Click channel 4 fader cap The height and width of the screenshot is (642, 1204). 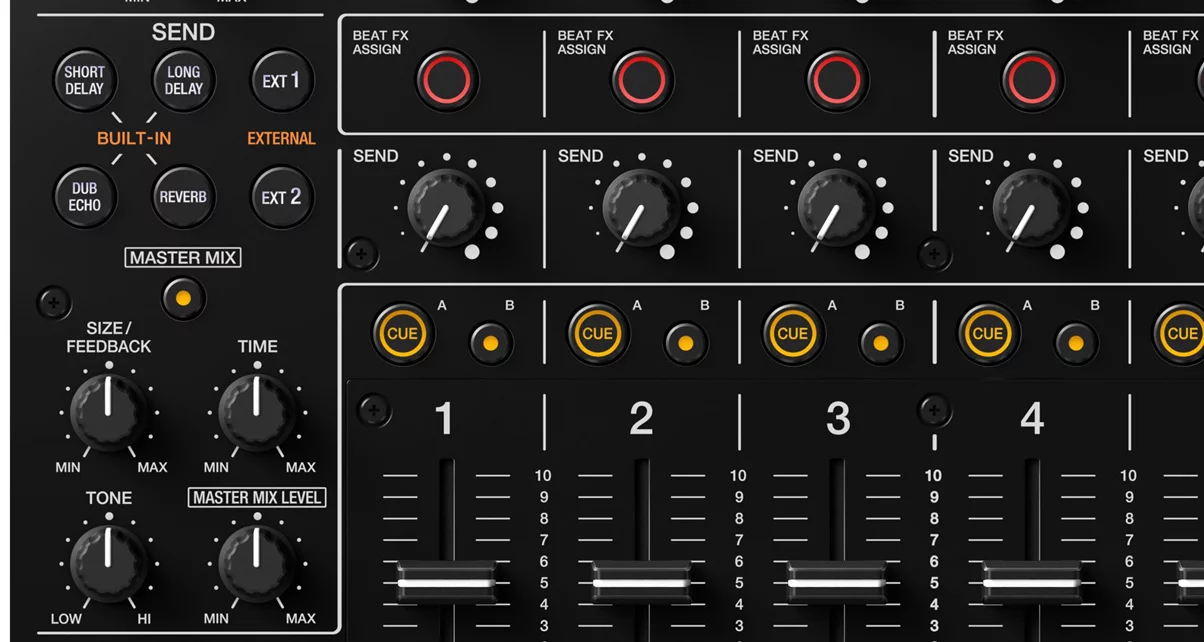(x=1031, y=582)
